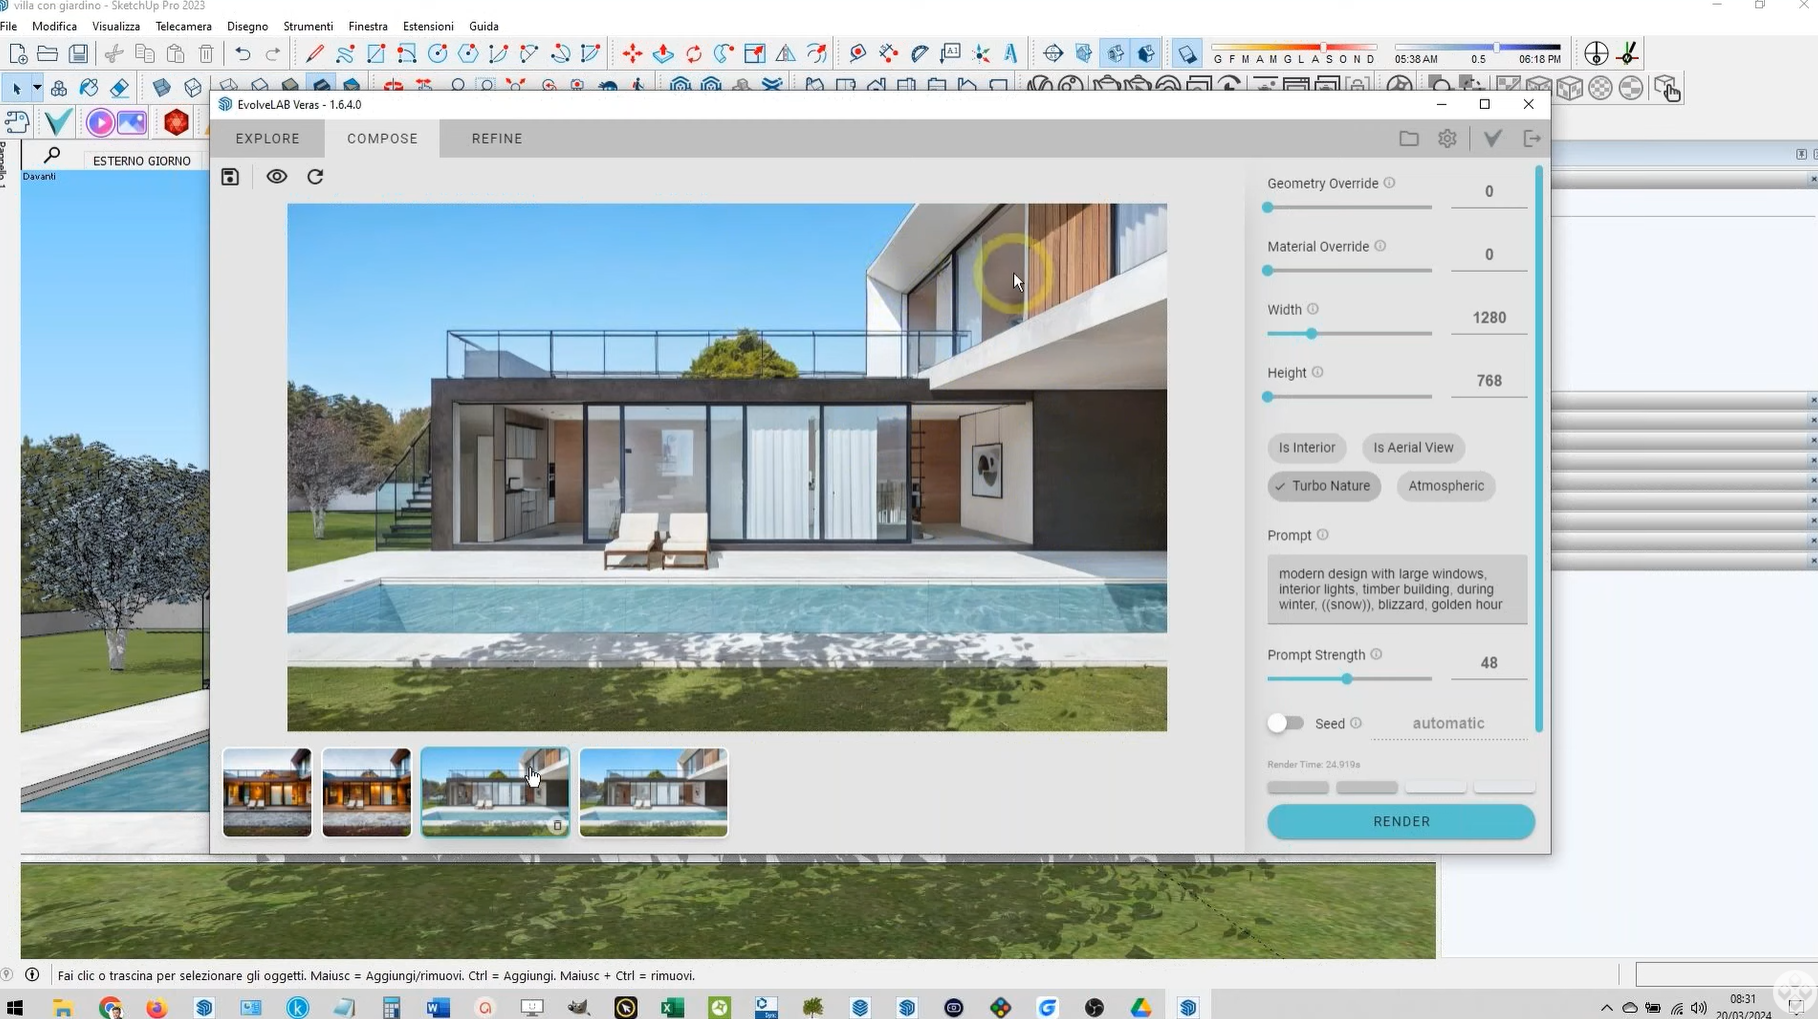
Task: Click the refresh icon in Veras toolbar
Action: tap(315, 177)
